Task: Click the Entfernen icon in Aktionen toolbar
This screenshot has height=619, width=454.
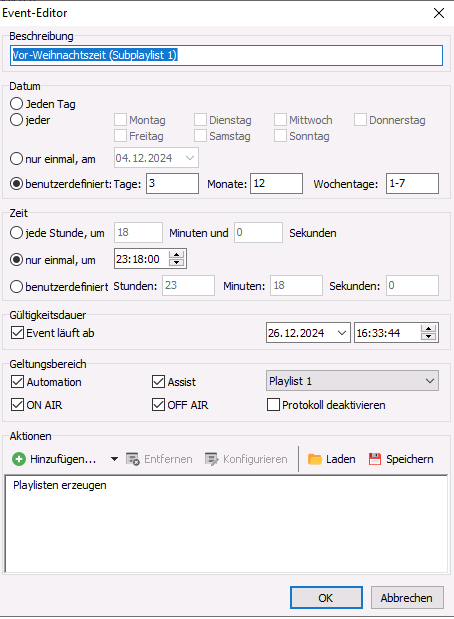Action: [133, 459]
